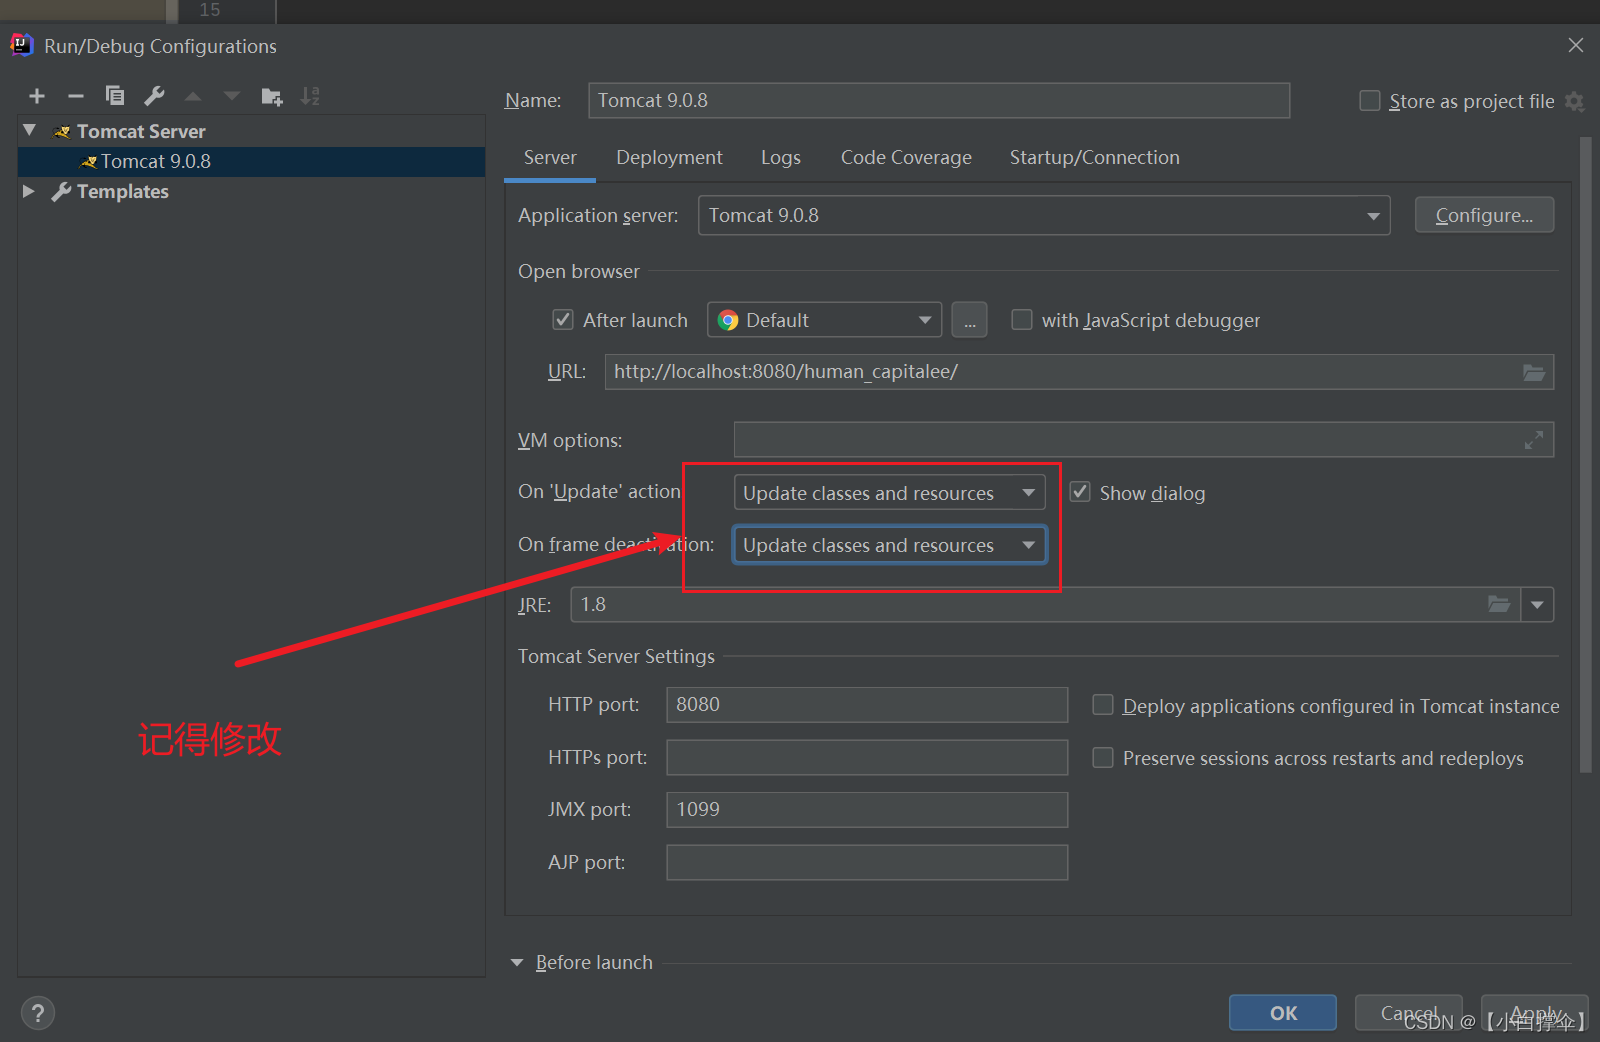
Task: Click the OK button
Action: pos(1283,1013)
